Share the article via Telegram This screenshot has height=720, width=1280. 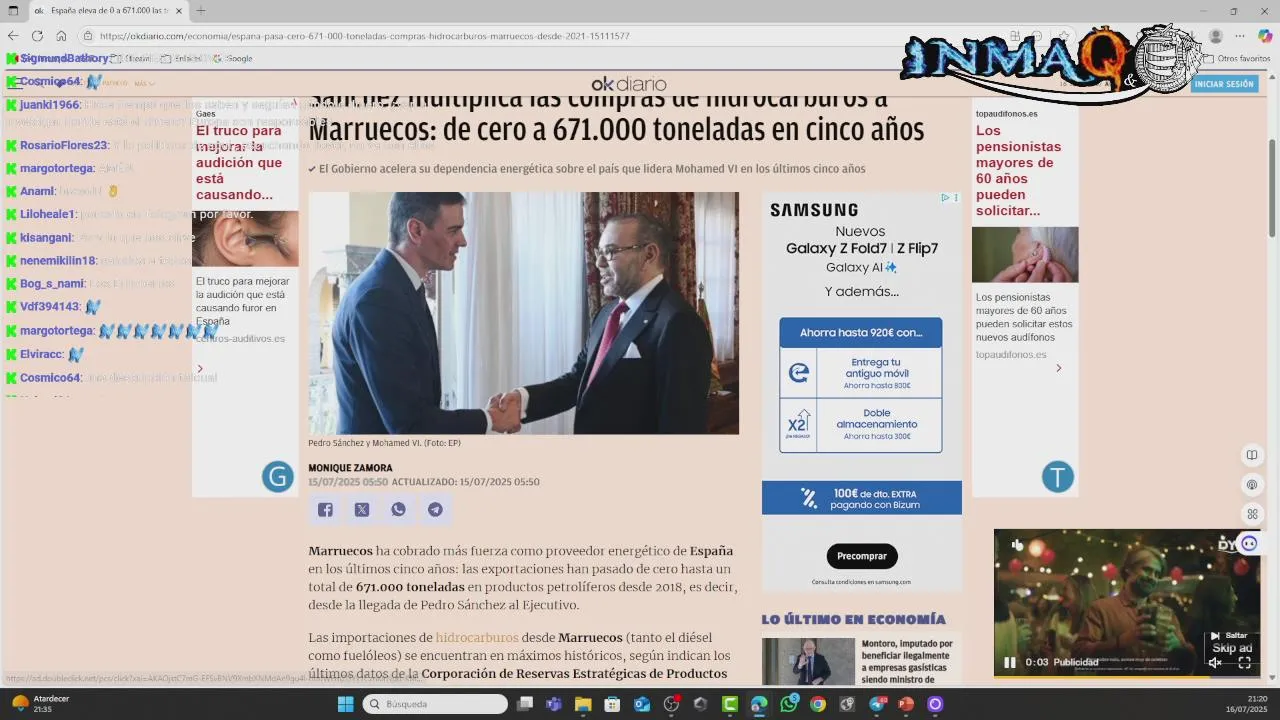pos(435,509)
